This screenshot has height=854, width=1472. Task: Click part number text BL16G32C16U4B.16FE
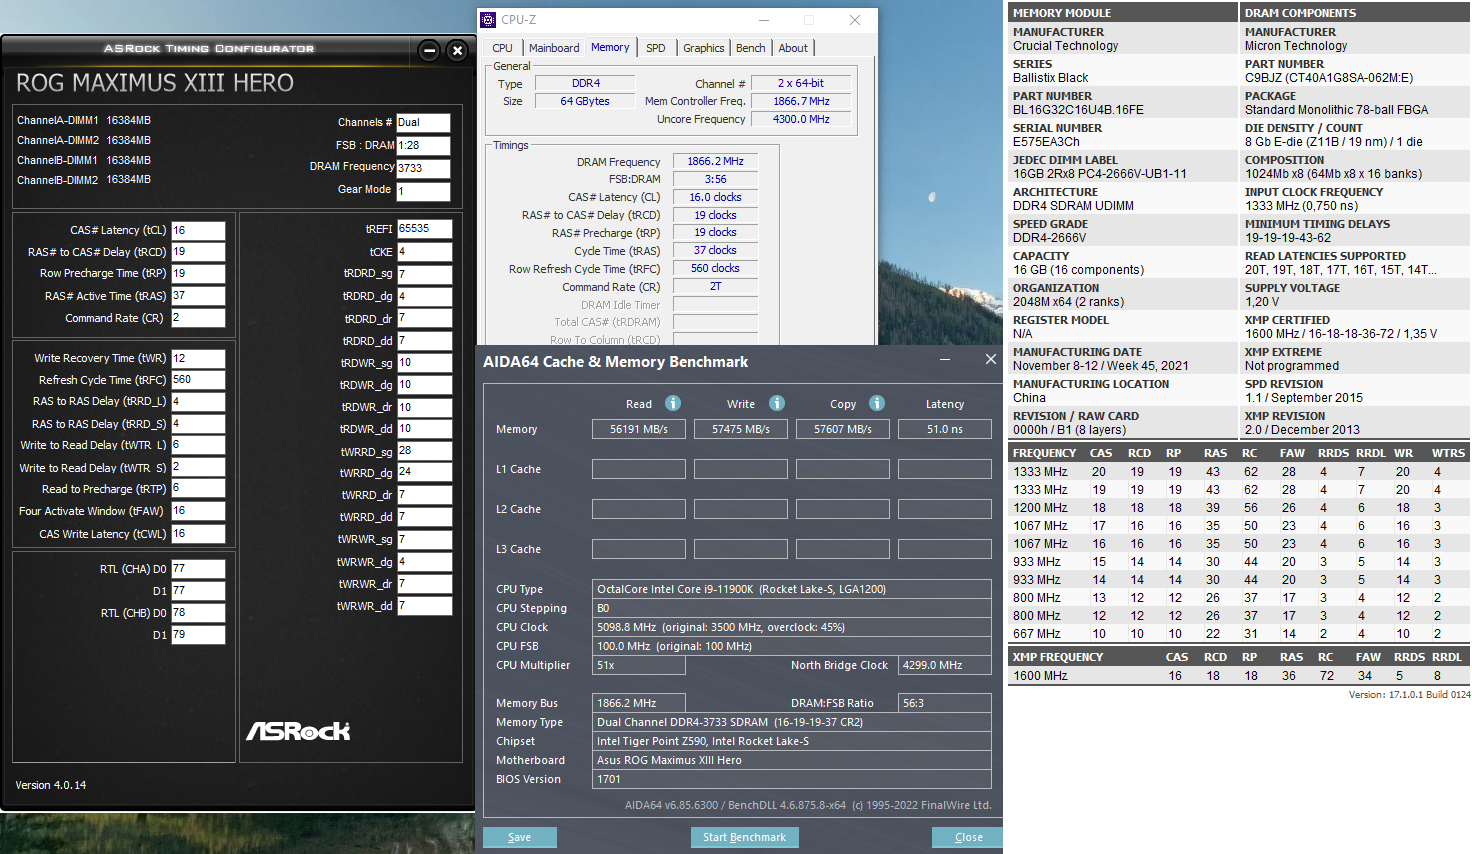[x=1078, y=110]
